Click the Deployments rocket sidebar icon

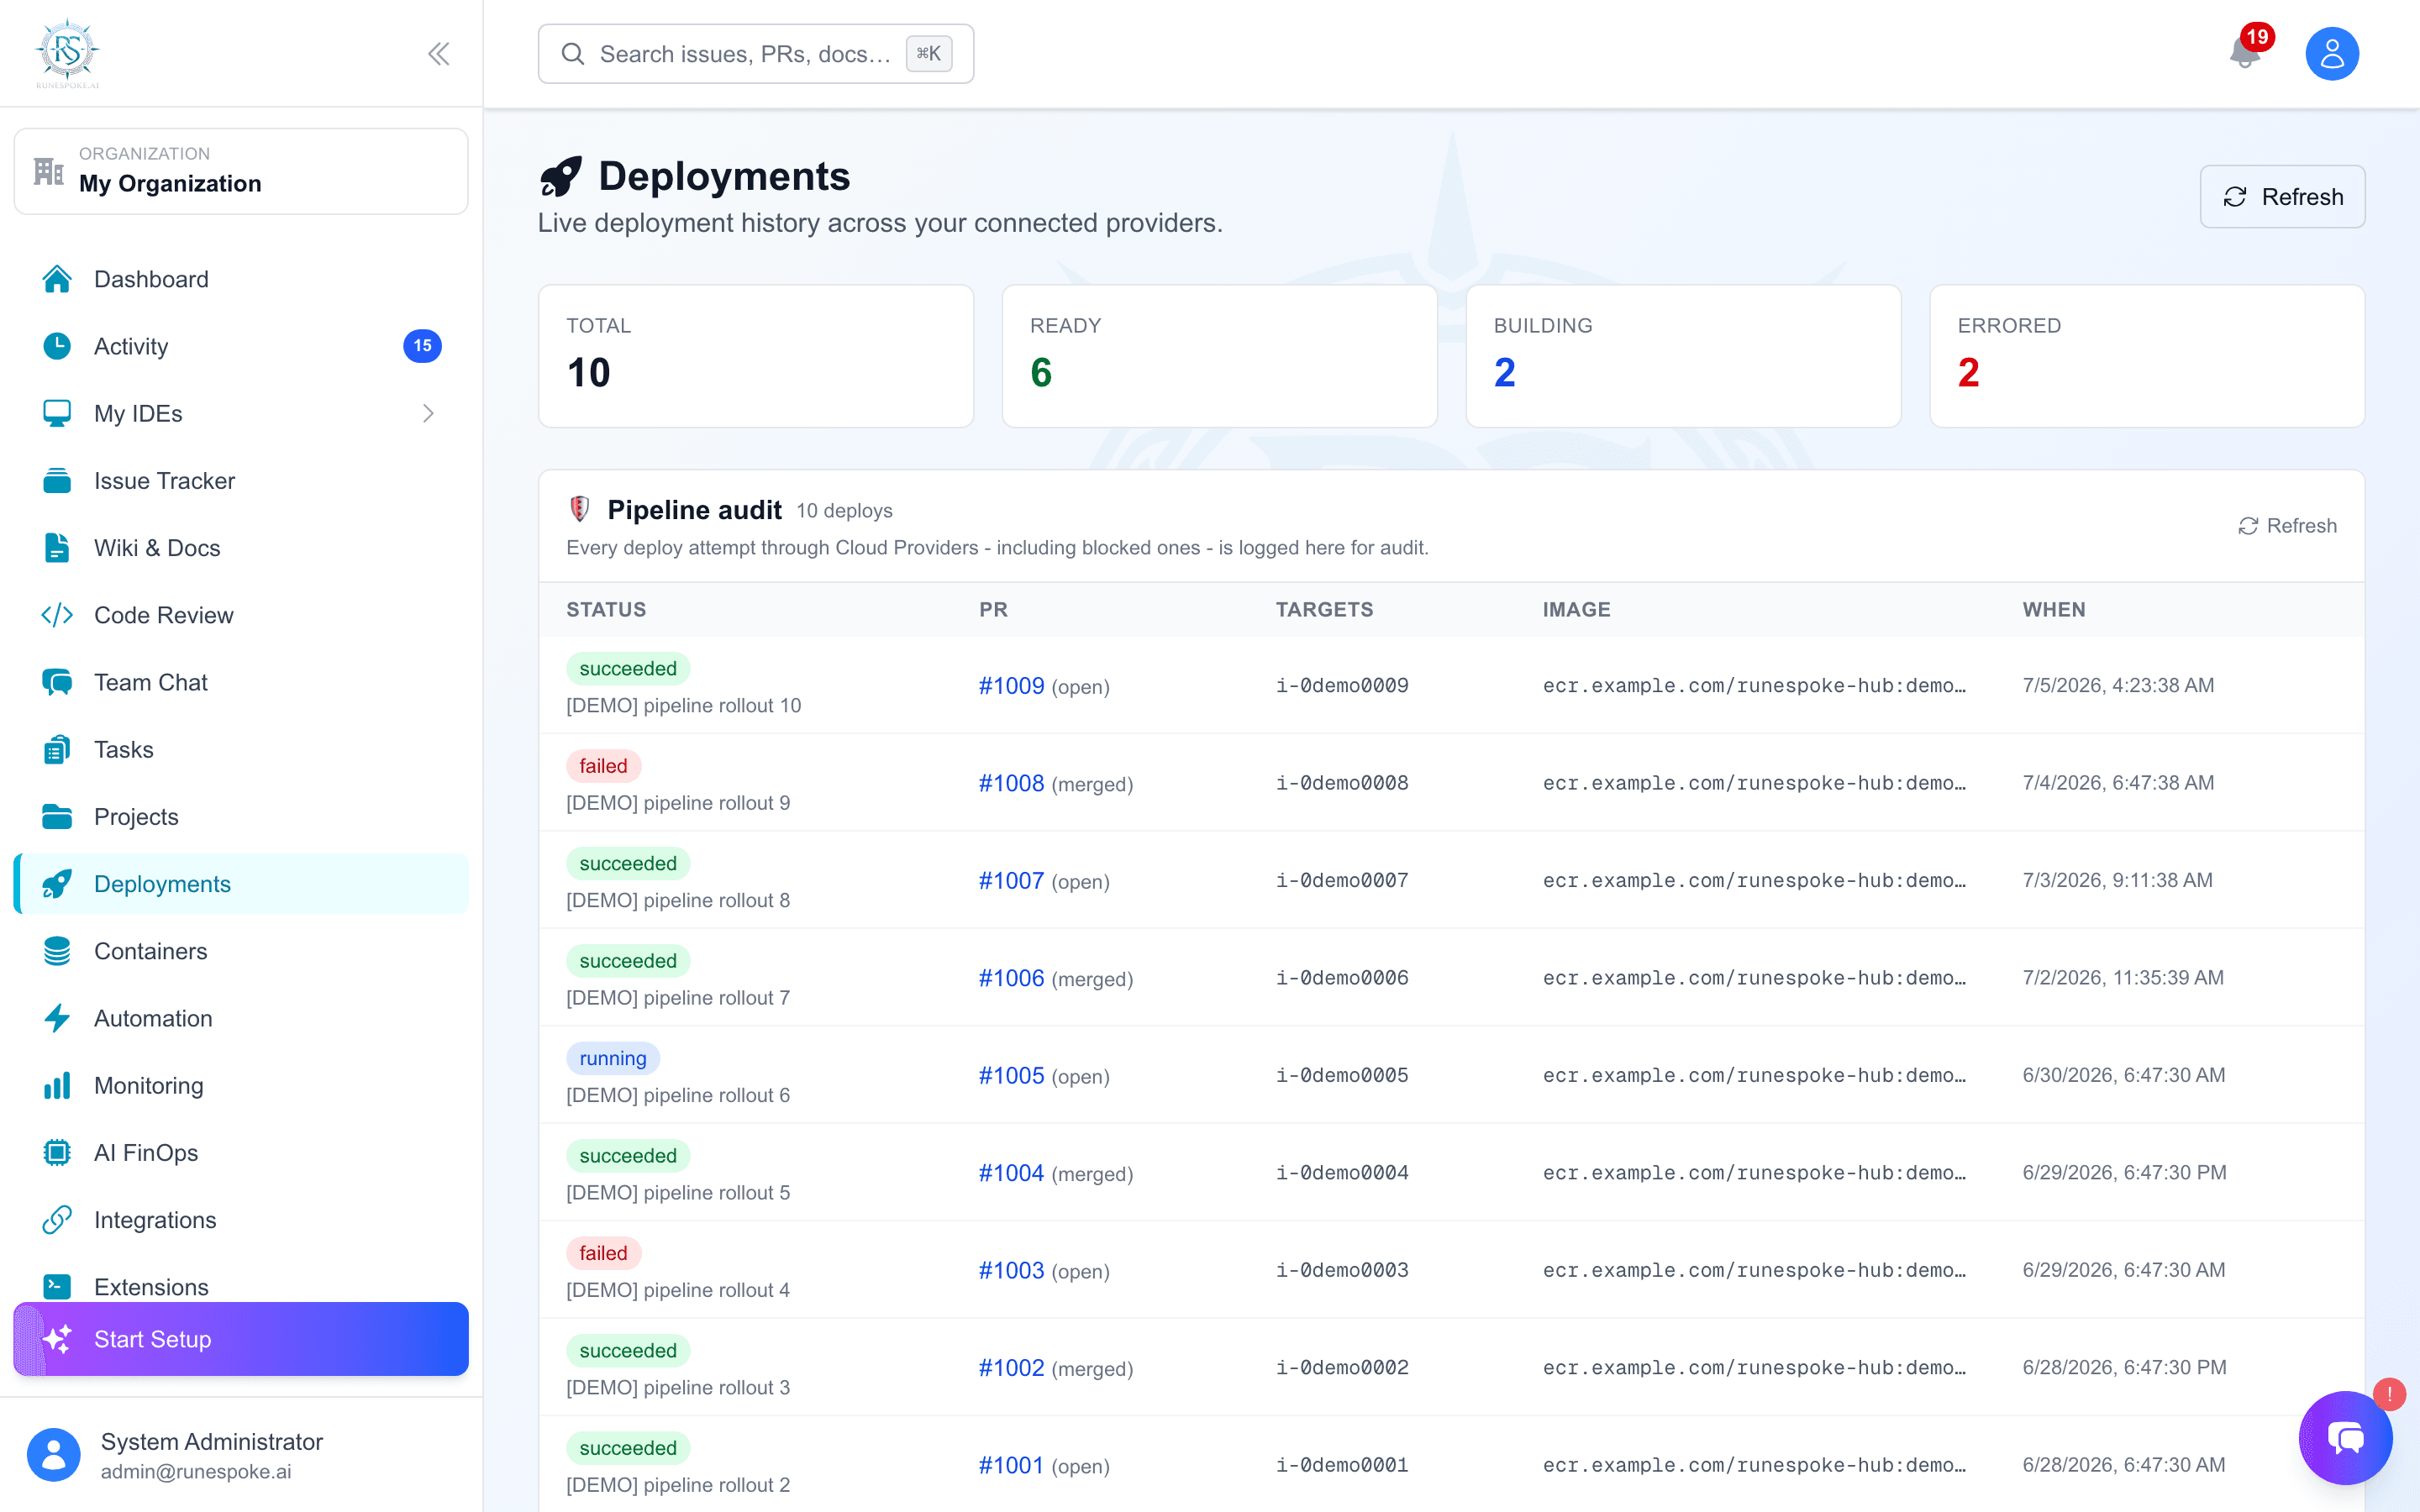[57, 884]
